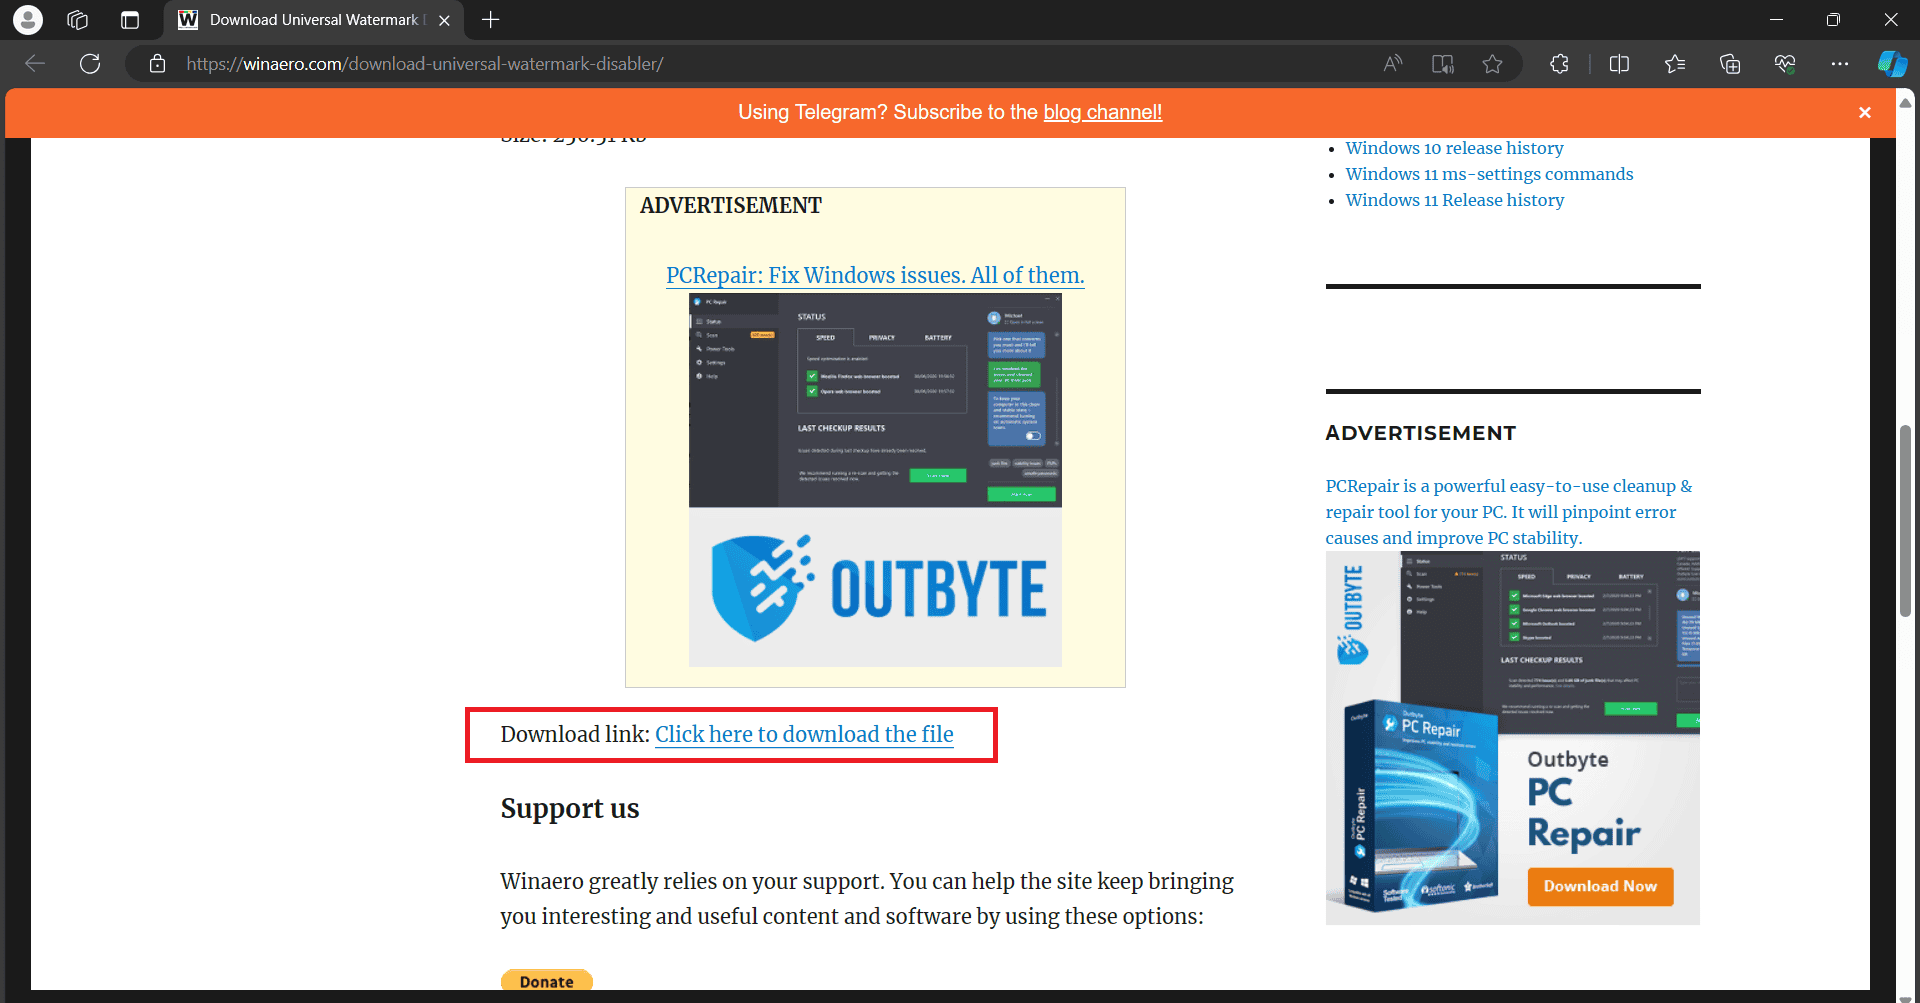Image resolution: width=1920 pixels, height=1003 pixels.
Task: Open the browser profile icon
Action: point(28,20)
